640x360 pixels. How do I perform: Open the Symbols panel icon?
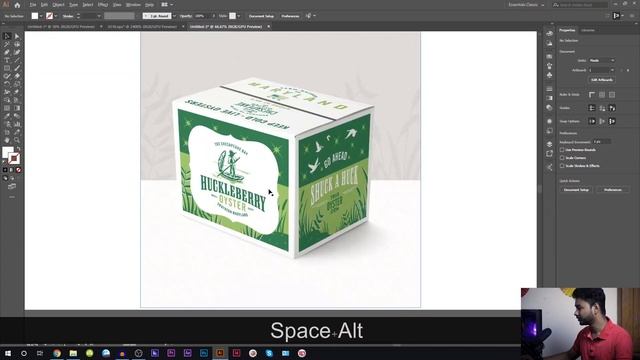[x=549, y=75]
